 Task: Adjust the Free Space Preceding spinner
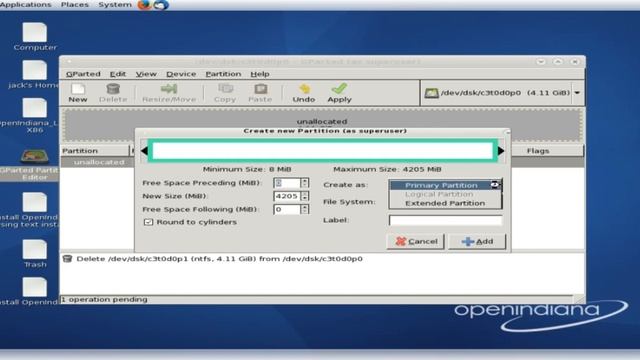pos(304,183)
